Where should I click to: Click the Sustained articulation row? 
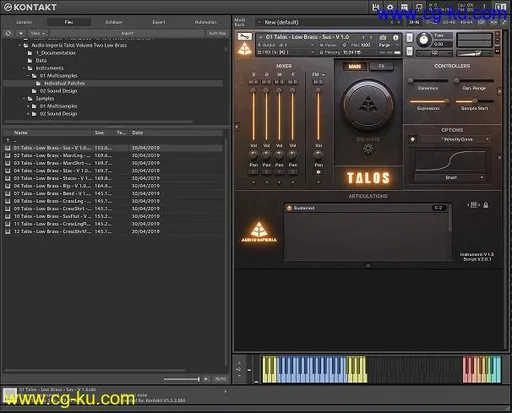(367, 208)
